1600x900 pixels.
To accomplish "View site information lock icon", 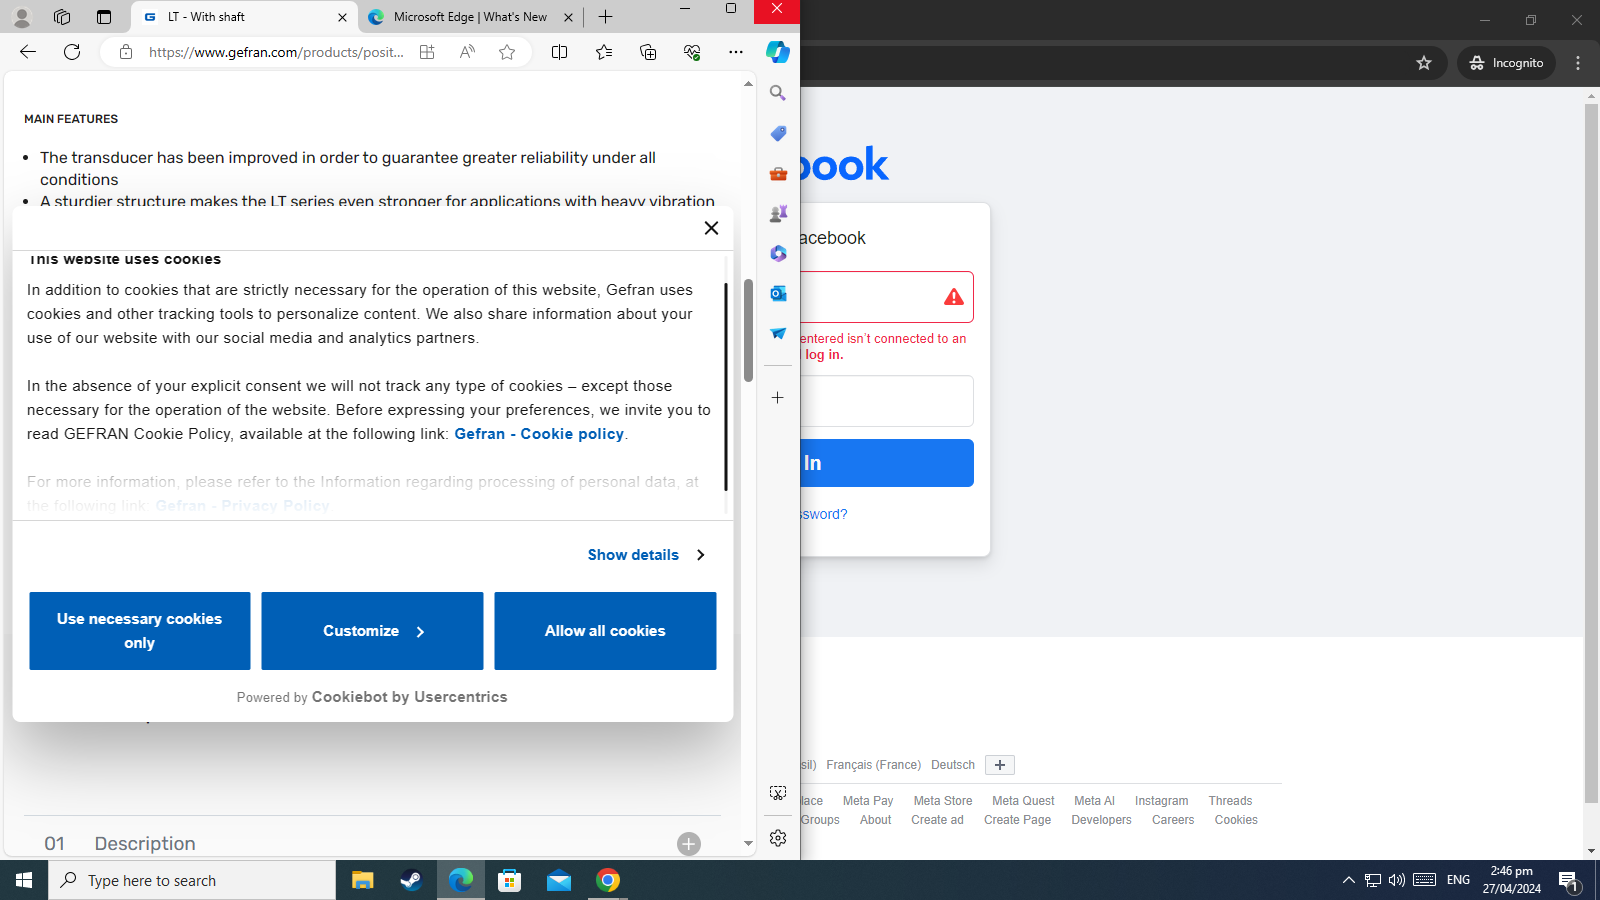I will click(126, 52).
